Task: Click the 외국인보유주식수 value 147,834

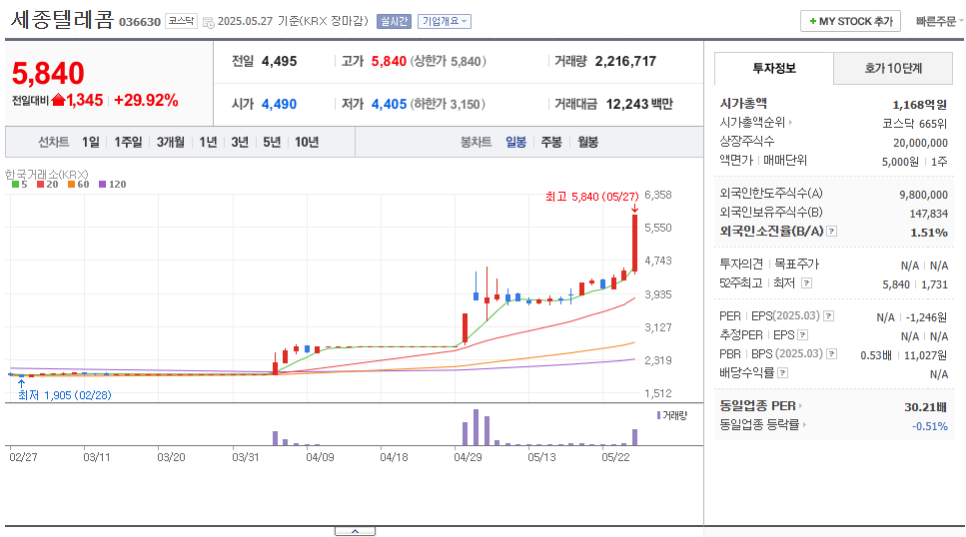Action: pyautogui.click(x=928, y=214)
